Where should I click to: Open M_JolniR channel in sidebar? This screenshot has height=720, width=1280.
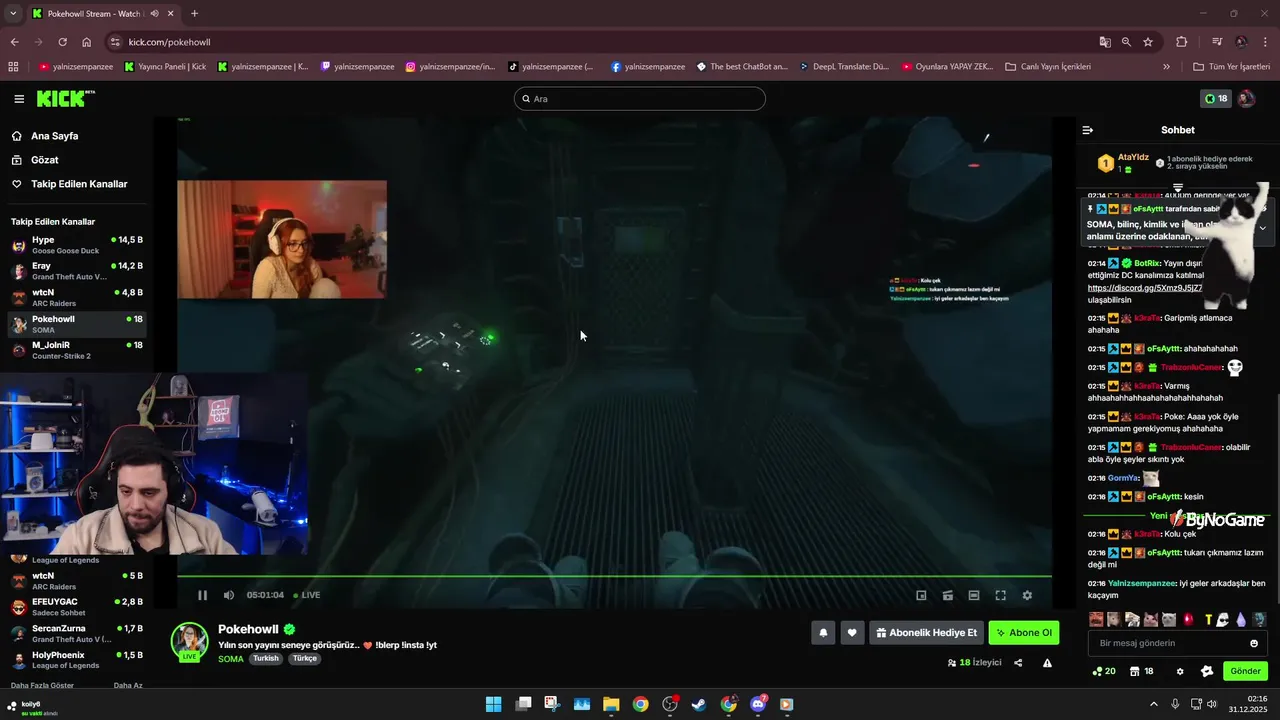click(x=77, y=350)
